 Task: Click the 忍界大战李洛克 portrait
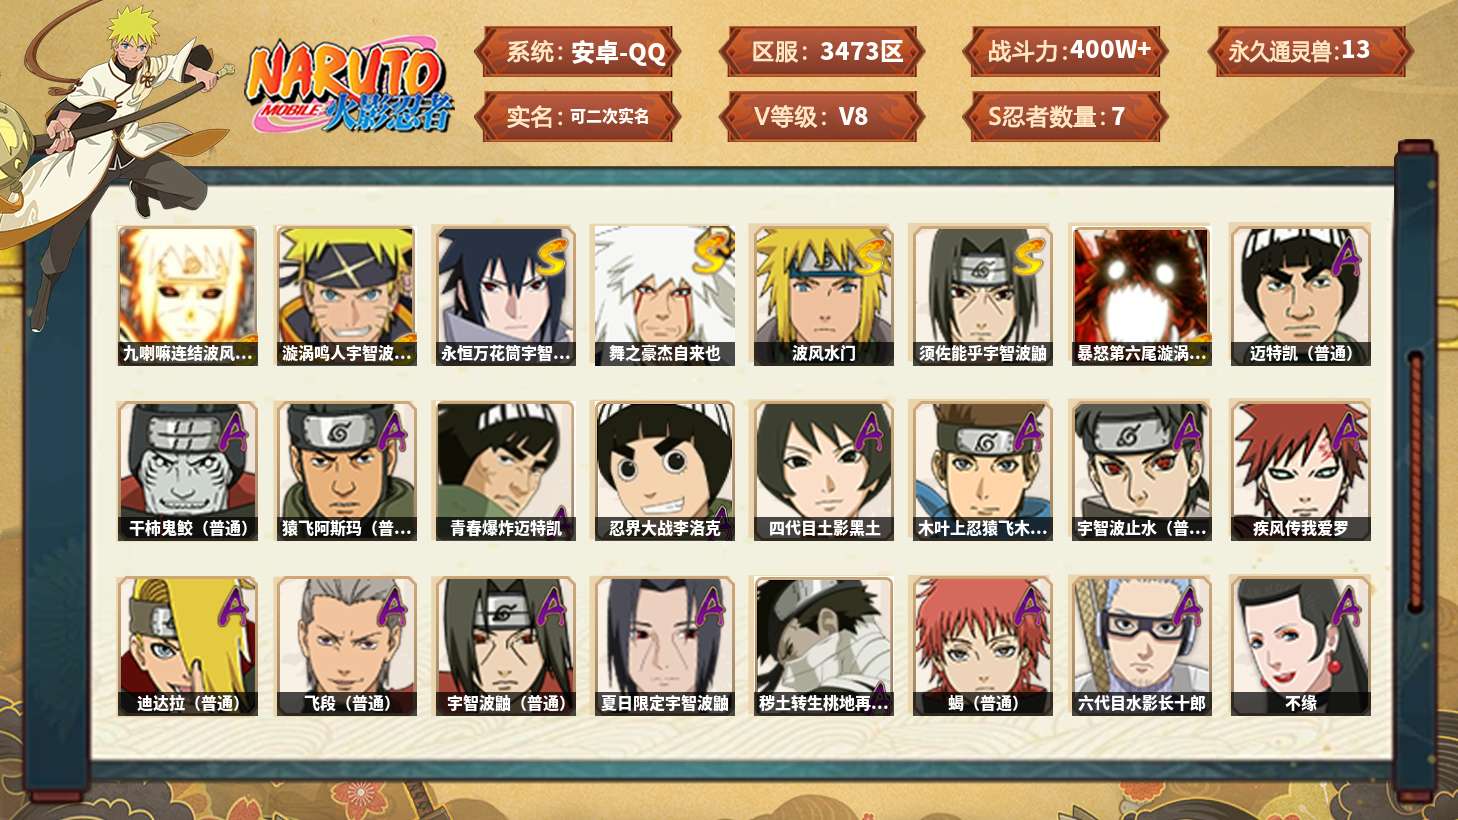(664, 471)
